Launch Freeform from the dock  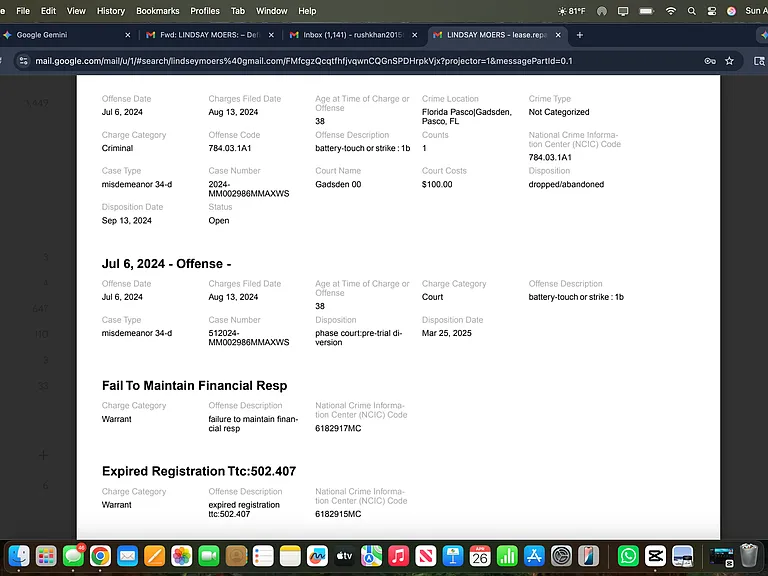click(x=317, y=556)
